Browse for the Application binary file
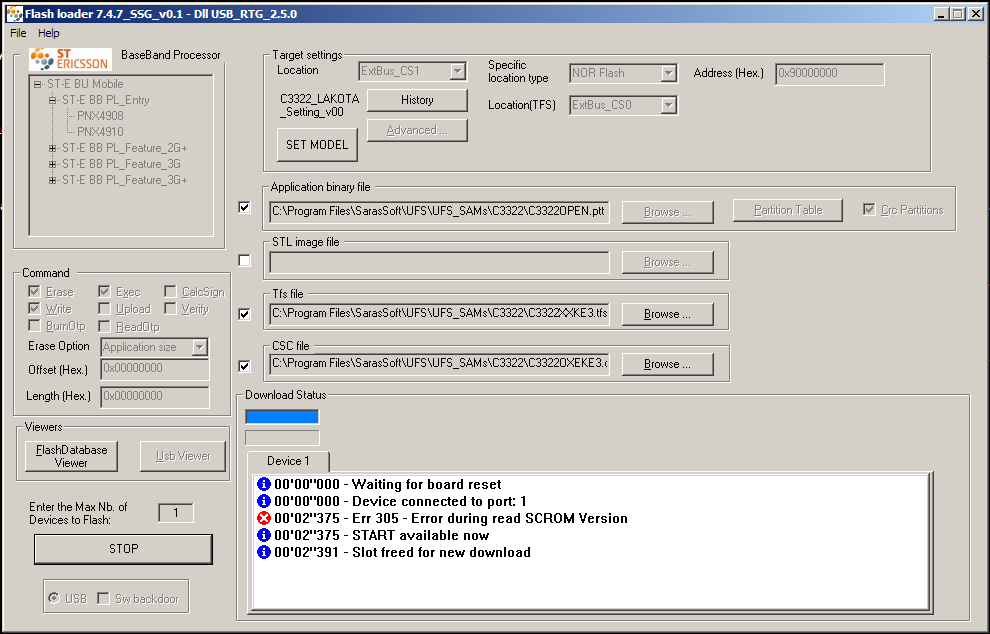The width and height of the screenshot is (990, 634). pos(667,212)
